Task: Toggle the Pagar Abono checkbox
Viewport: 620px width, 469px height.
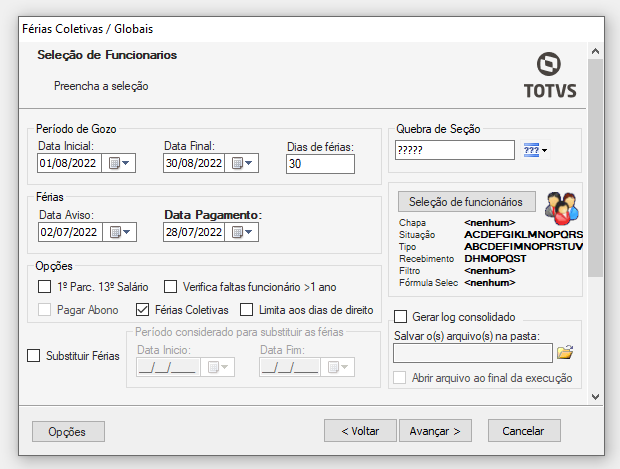Action: click(x=45, y=310)
